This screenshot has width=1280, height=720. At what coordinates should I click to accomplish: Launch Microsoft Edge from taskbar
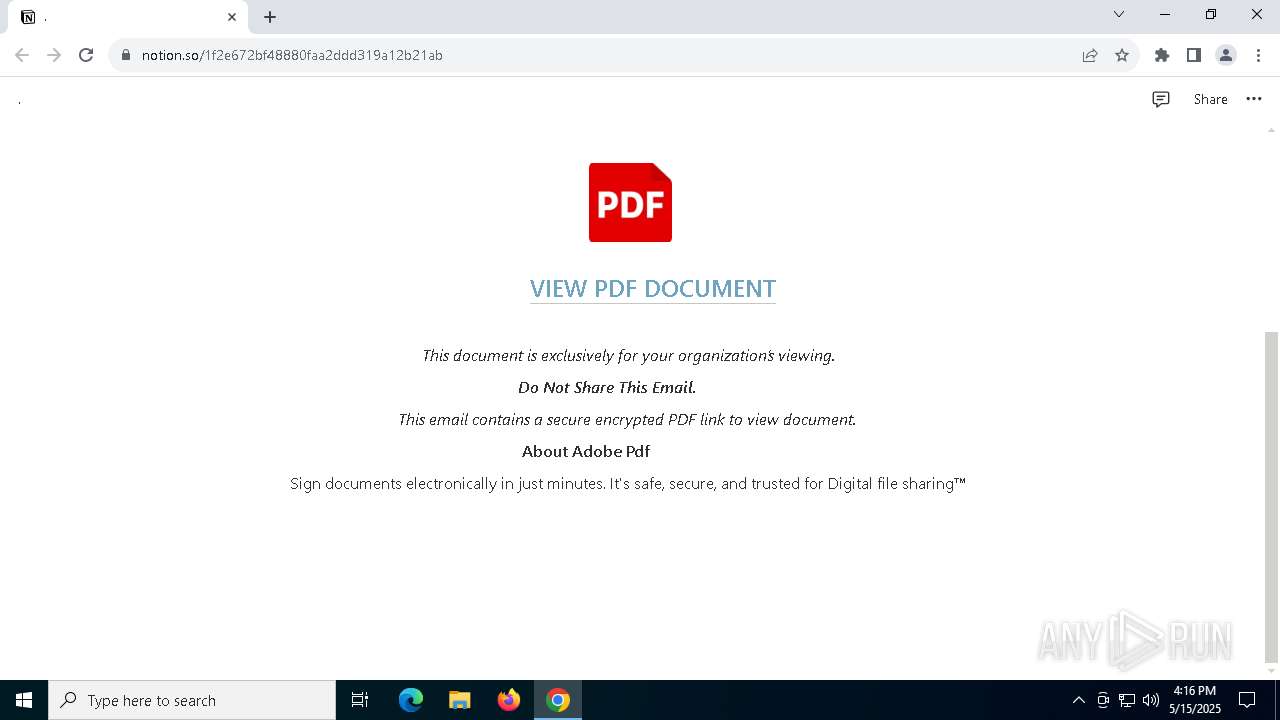click(x=411, y=700)
